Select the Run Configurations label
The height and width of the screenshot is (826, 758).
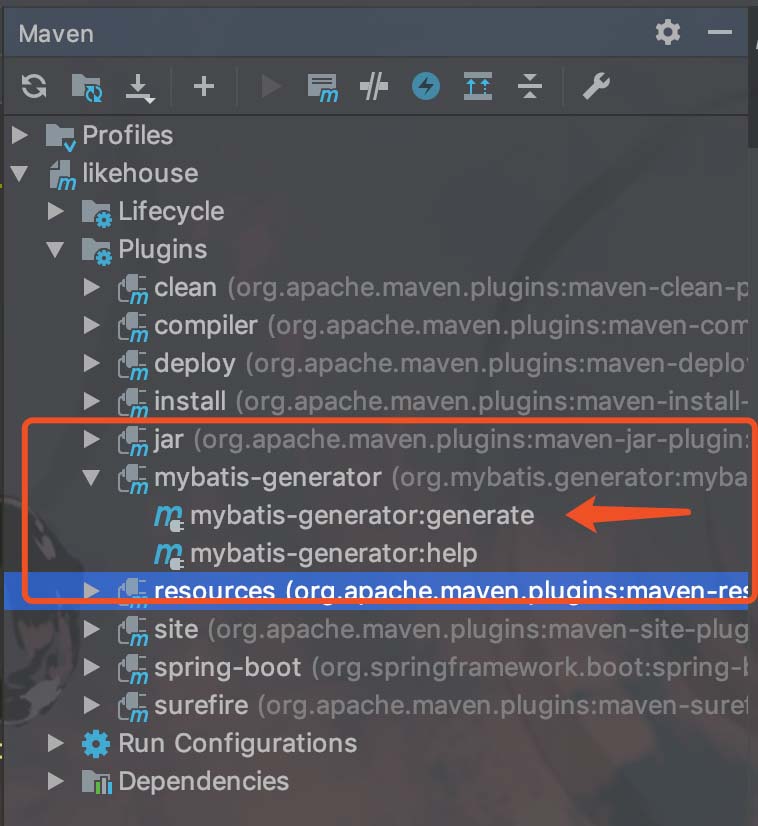pyautogui.click(x=238, y=743)
